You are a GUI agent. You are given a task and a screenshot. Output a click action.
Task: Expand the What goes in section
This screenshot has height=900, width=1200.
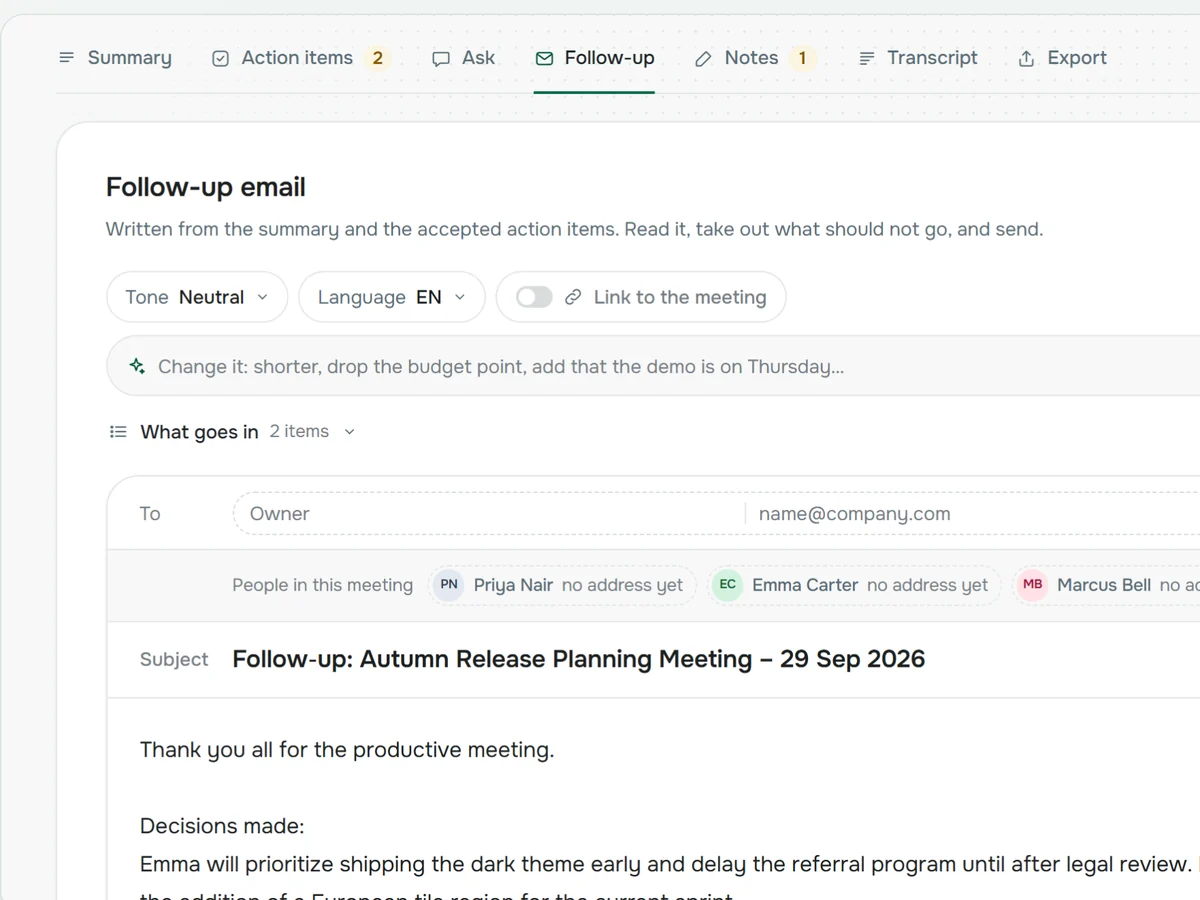tap(232, 432)
